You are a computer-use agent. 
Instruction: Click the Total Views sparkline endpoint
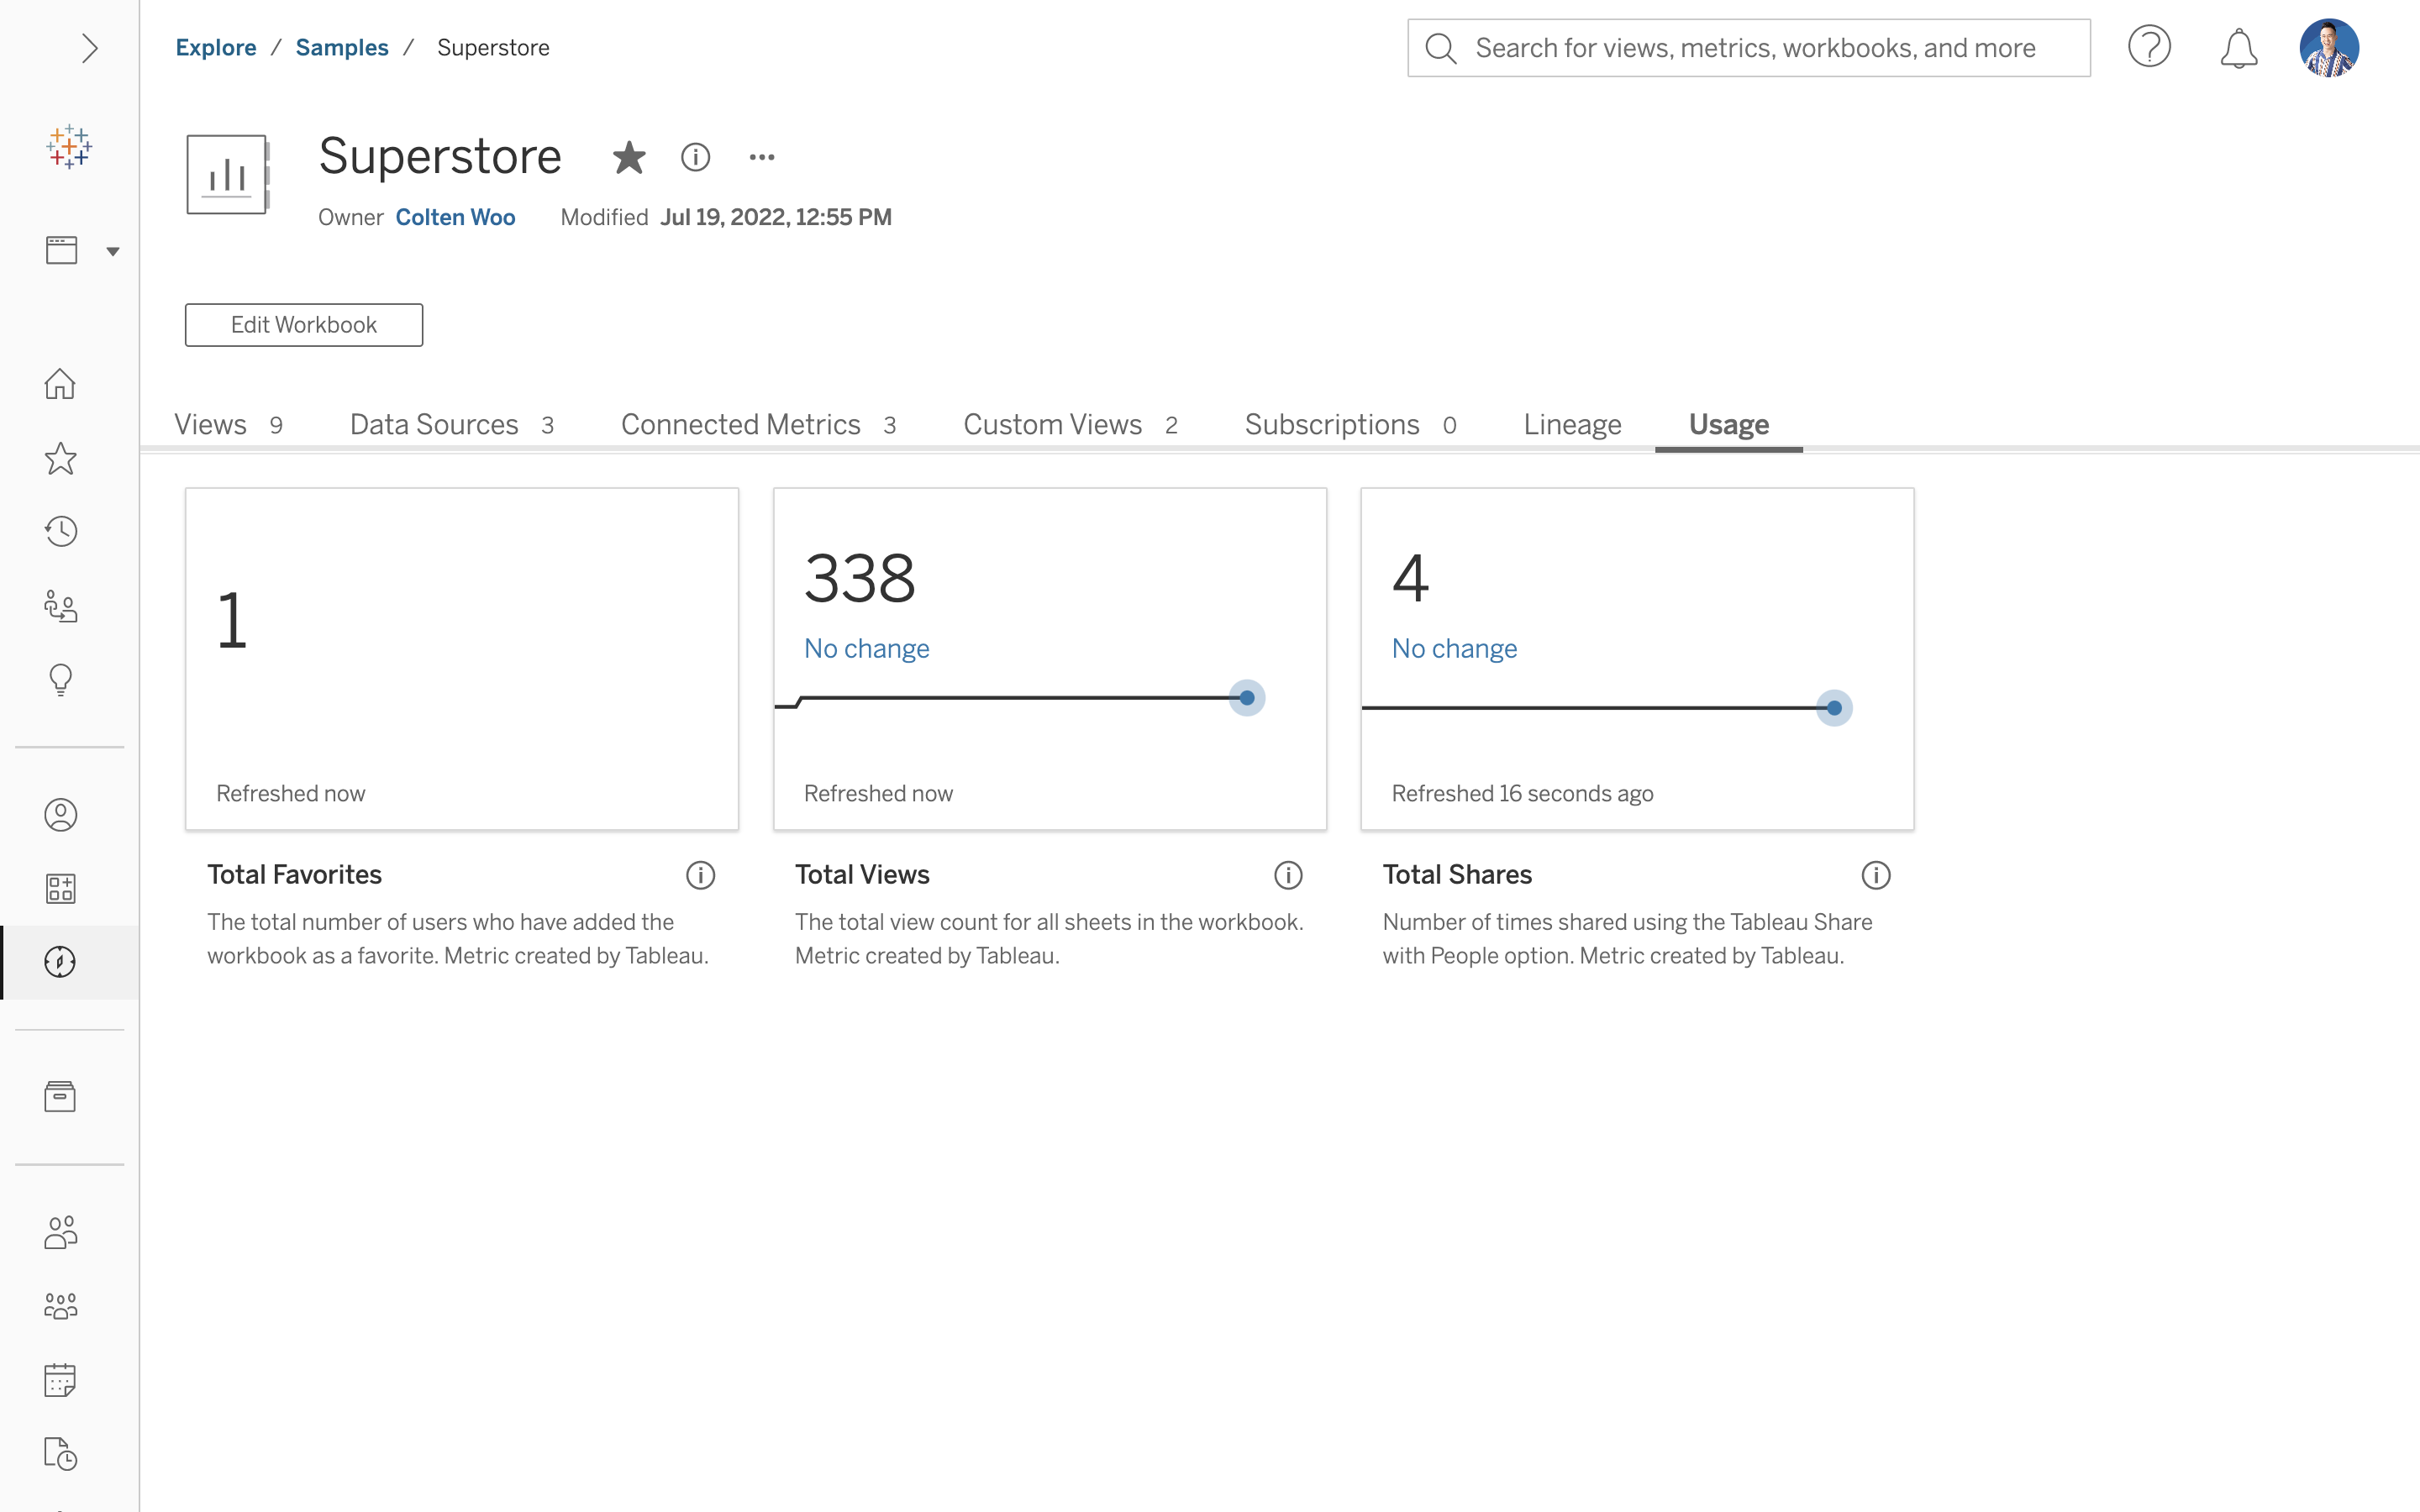(1247, 698)
